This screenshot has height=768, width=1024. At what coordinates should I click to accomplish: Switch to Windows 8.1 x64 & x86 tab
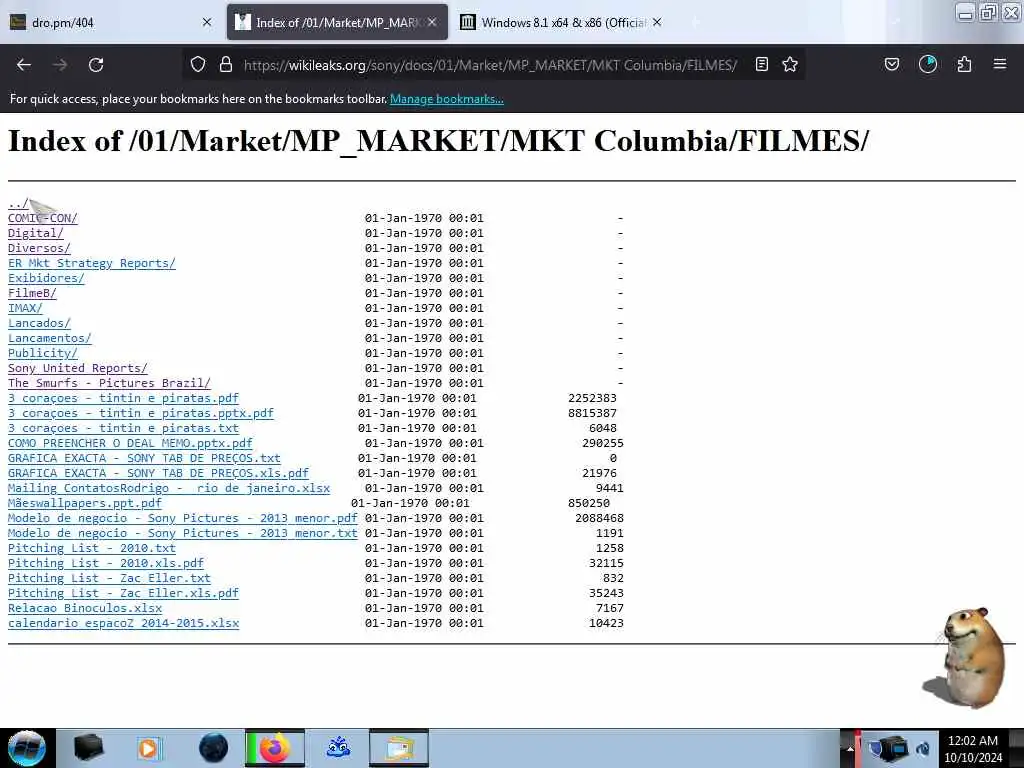[x=562, y=22]
